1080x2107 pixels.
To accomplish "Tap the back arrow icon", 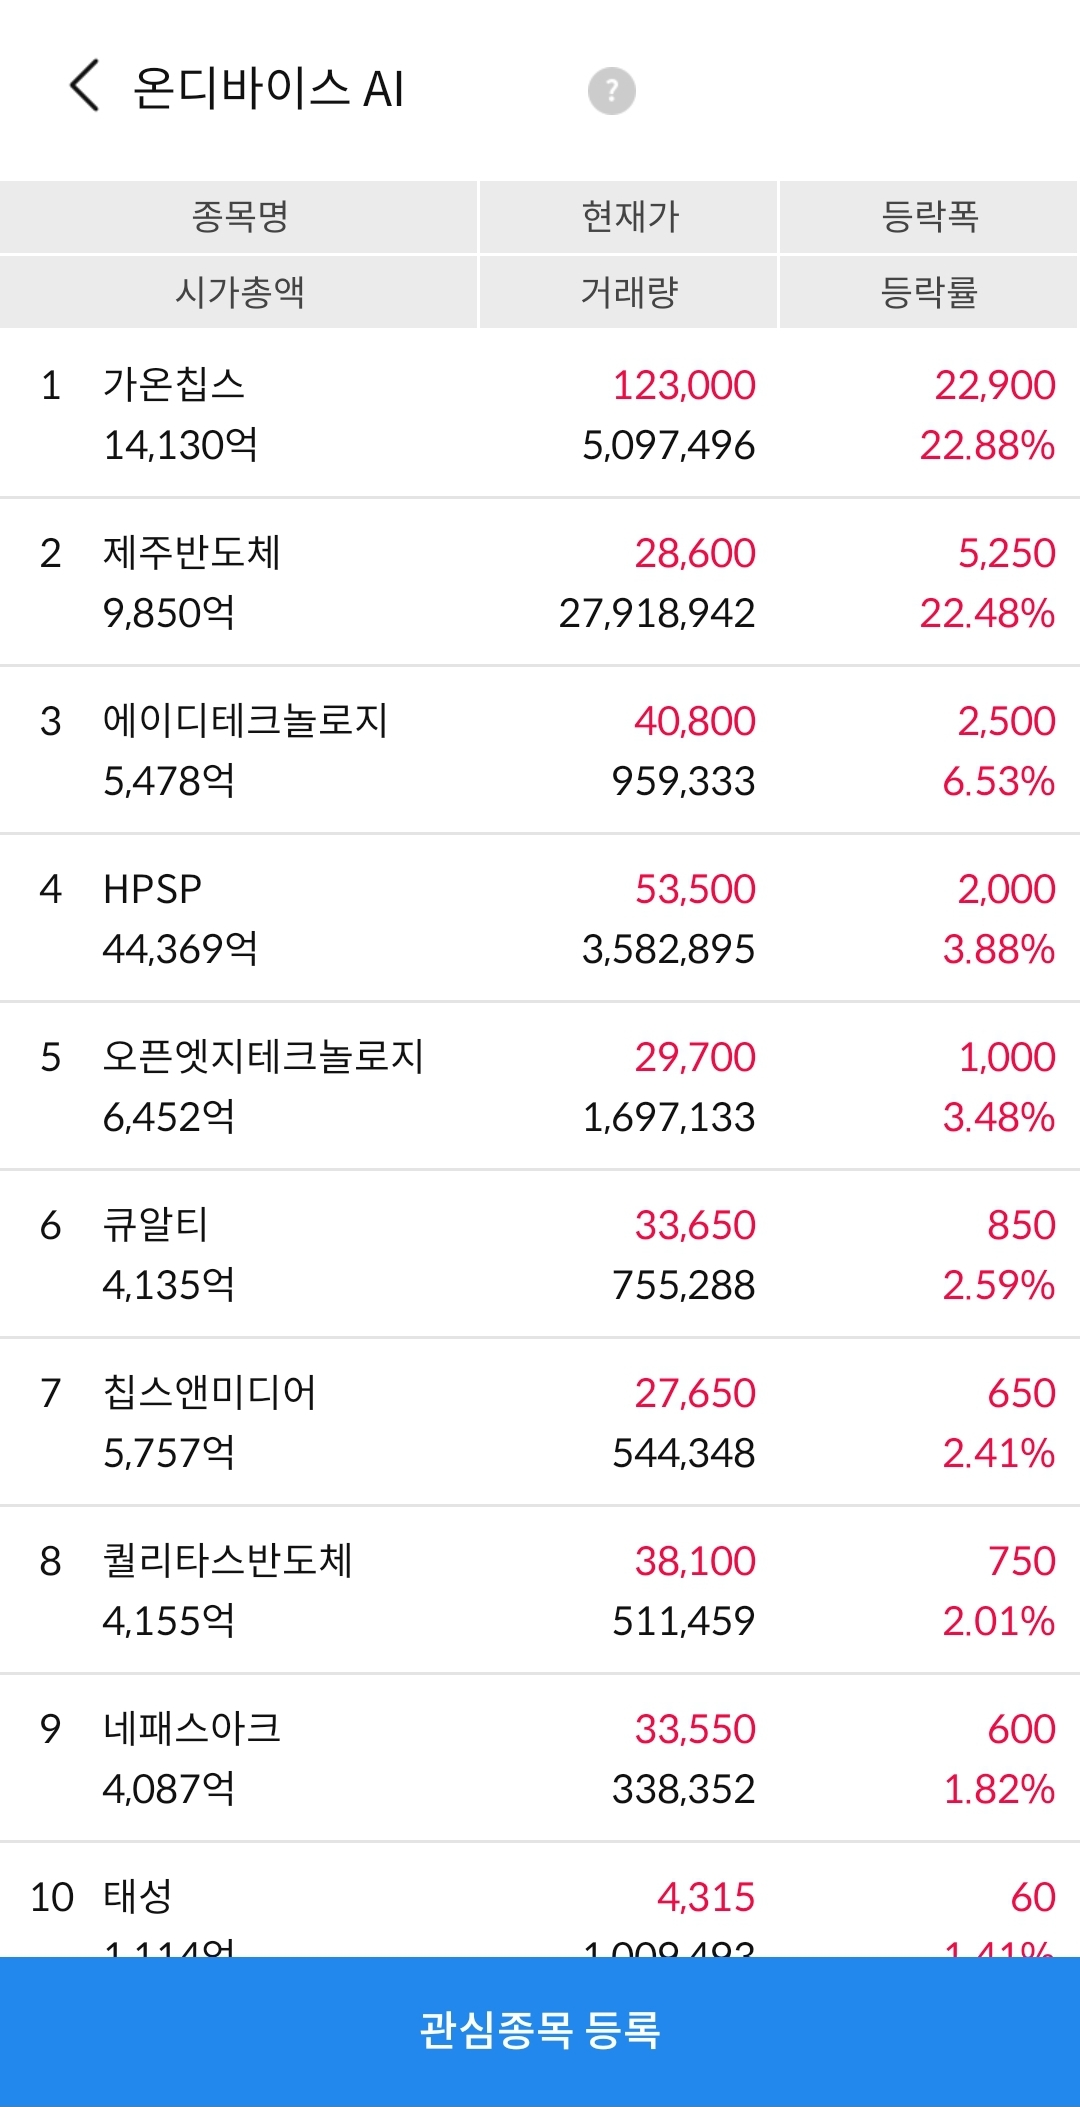I will (85, 86).
